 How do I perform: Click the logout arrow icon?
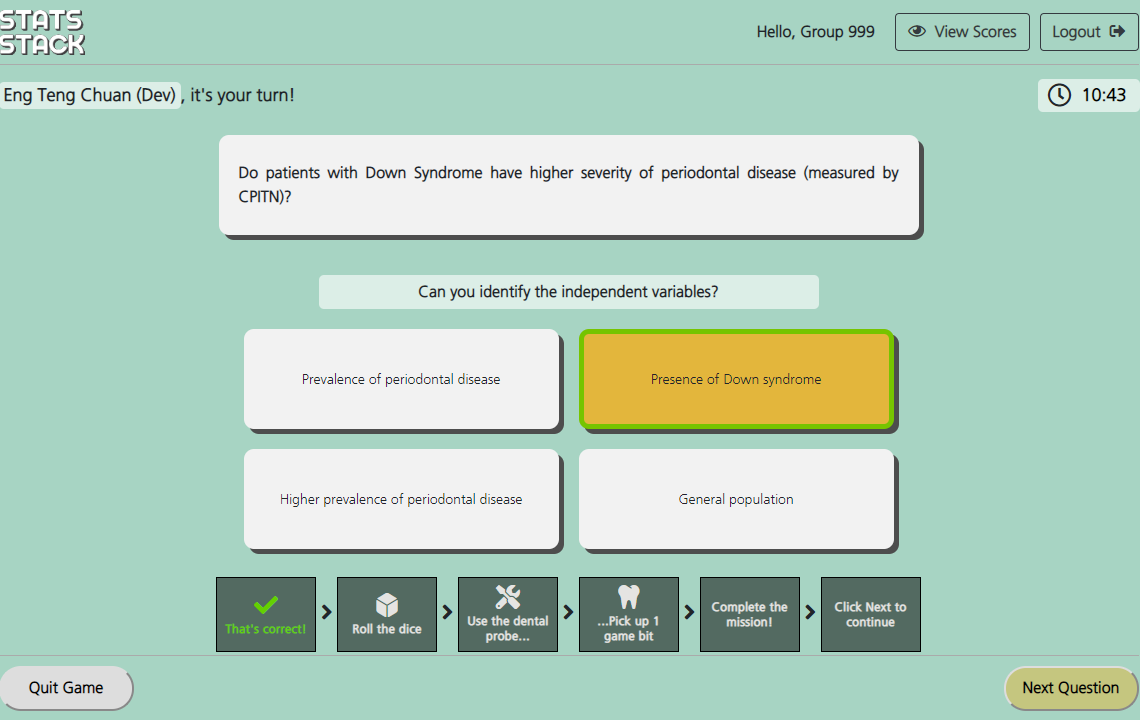tap(1117, 32)
